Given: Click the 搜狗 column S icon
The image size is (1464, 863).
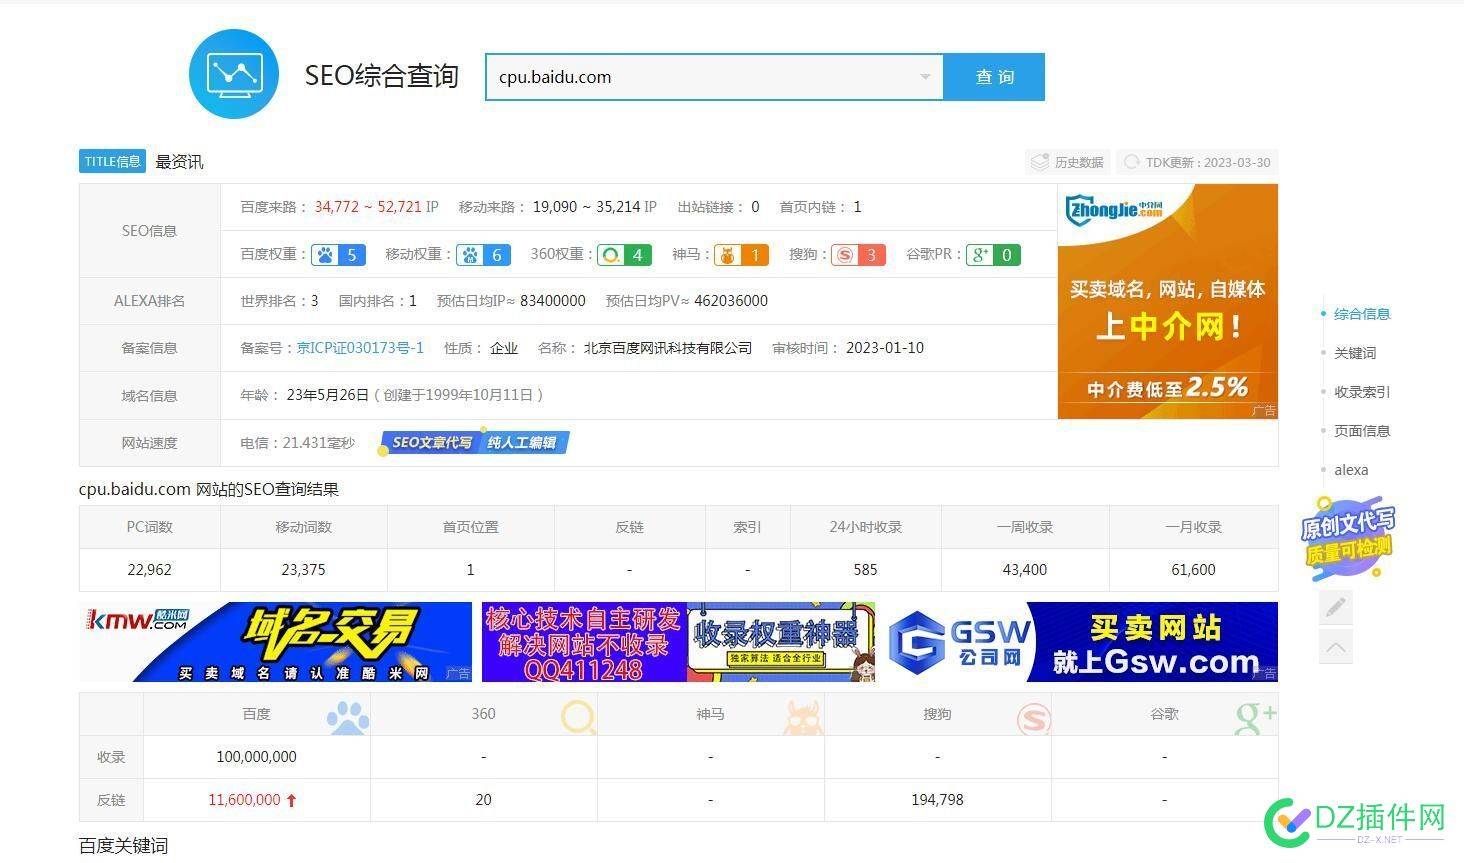Looking at the screenshot, I should coord(1033,719).
